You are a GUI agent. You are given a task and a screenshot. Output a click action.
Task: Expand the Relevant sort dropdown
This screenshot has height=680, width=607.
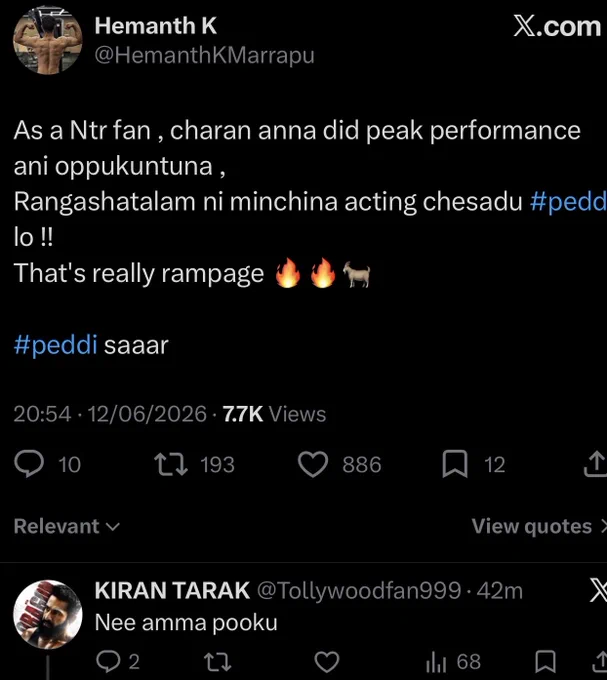[67, 526]
